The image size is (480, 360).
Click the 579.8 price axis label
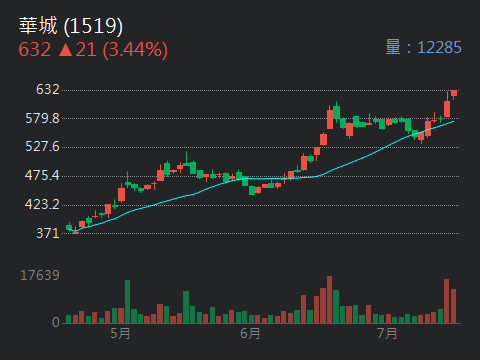[x=42, y=118]
